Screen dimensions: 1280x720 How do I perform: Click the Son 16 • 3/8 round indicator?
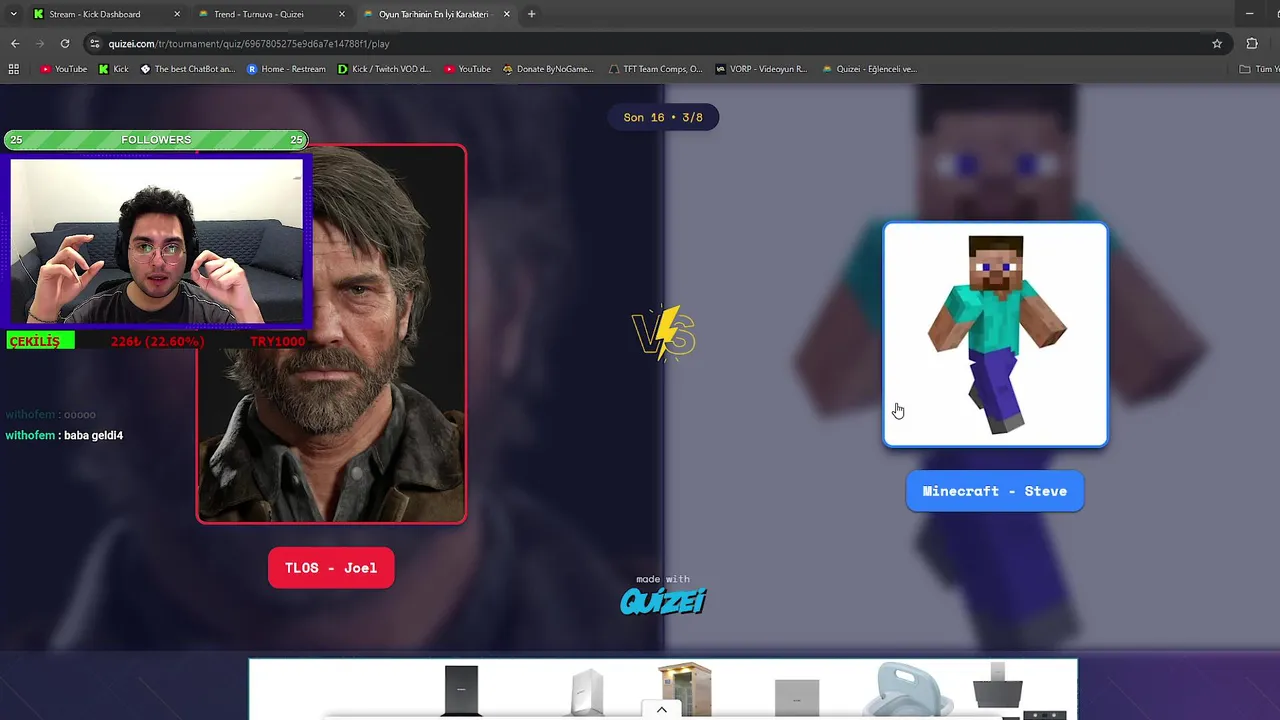click(x=663, y=117)
